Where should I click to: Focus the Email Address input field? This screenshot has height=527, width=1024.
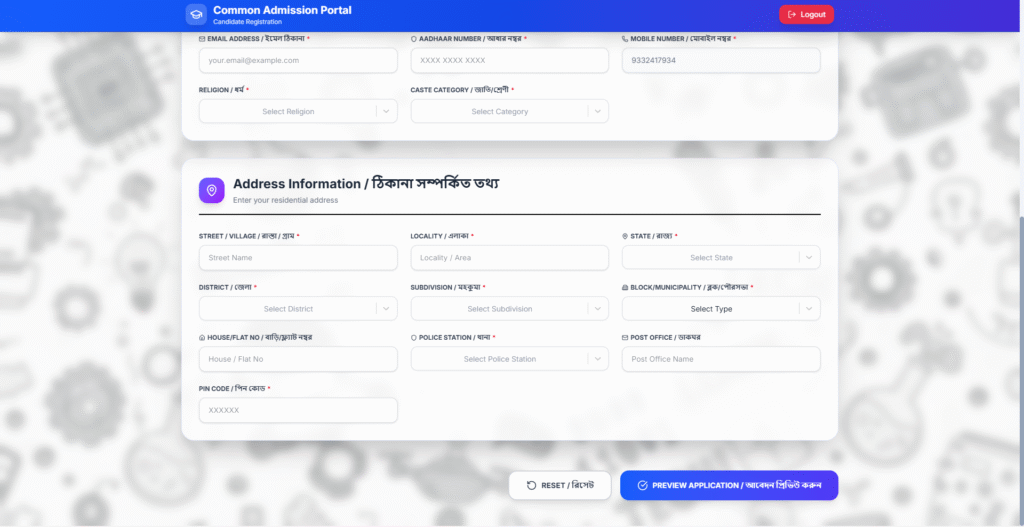pyautogui.click(x=298, y=61)
